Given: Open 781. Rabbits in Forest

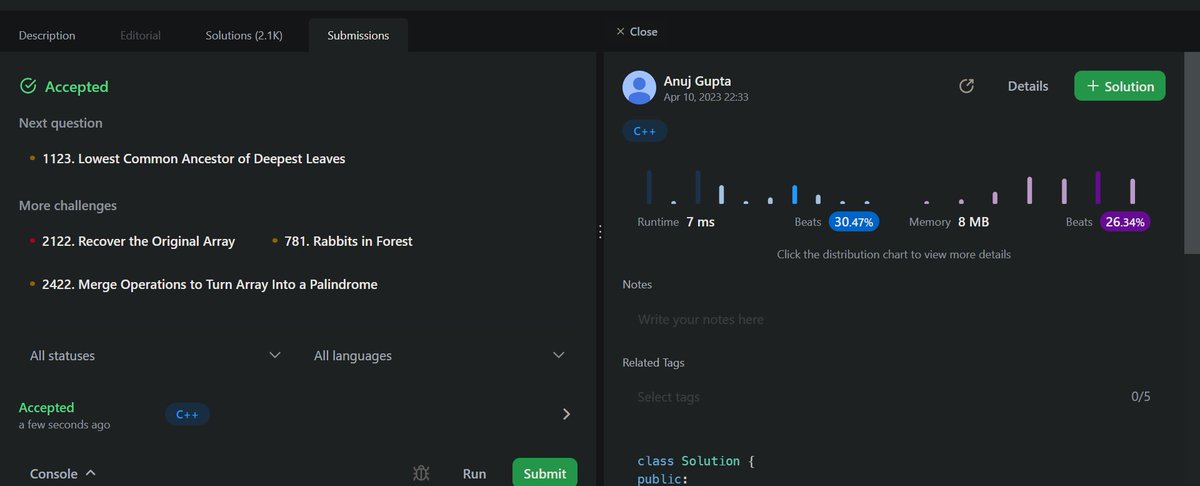Looking at the screenshot, I should 349,241.
